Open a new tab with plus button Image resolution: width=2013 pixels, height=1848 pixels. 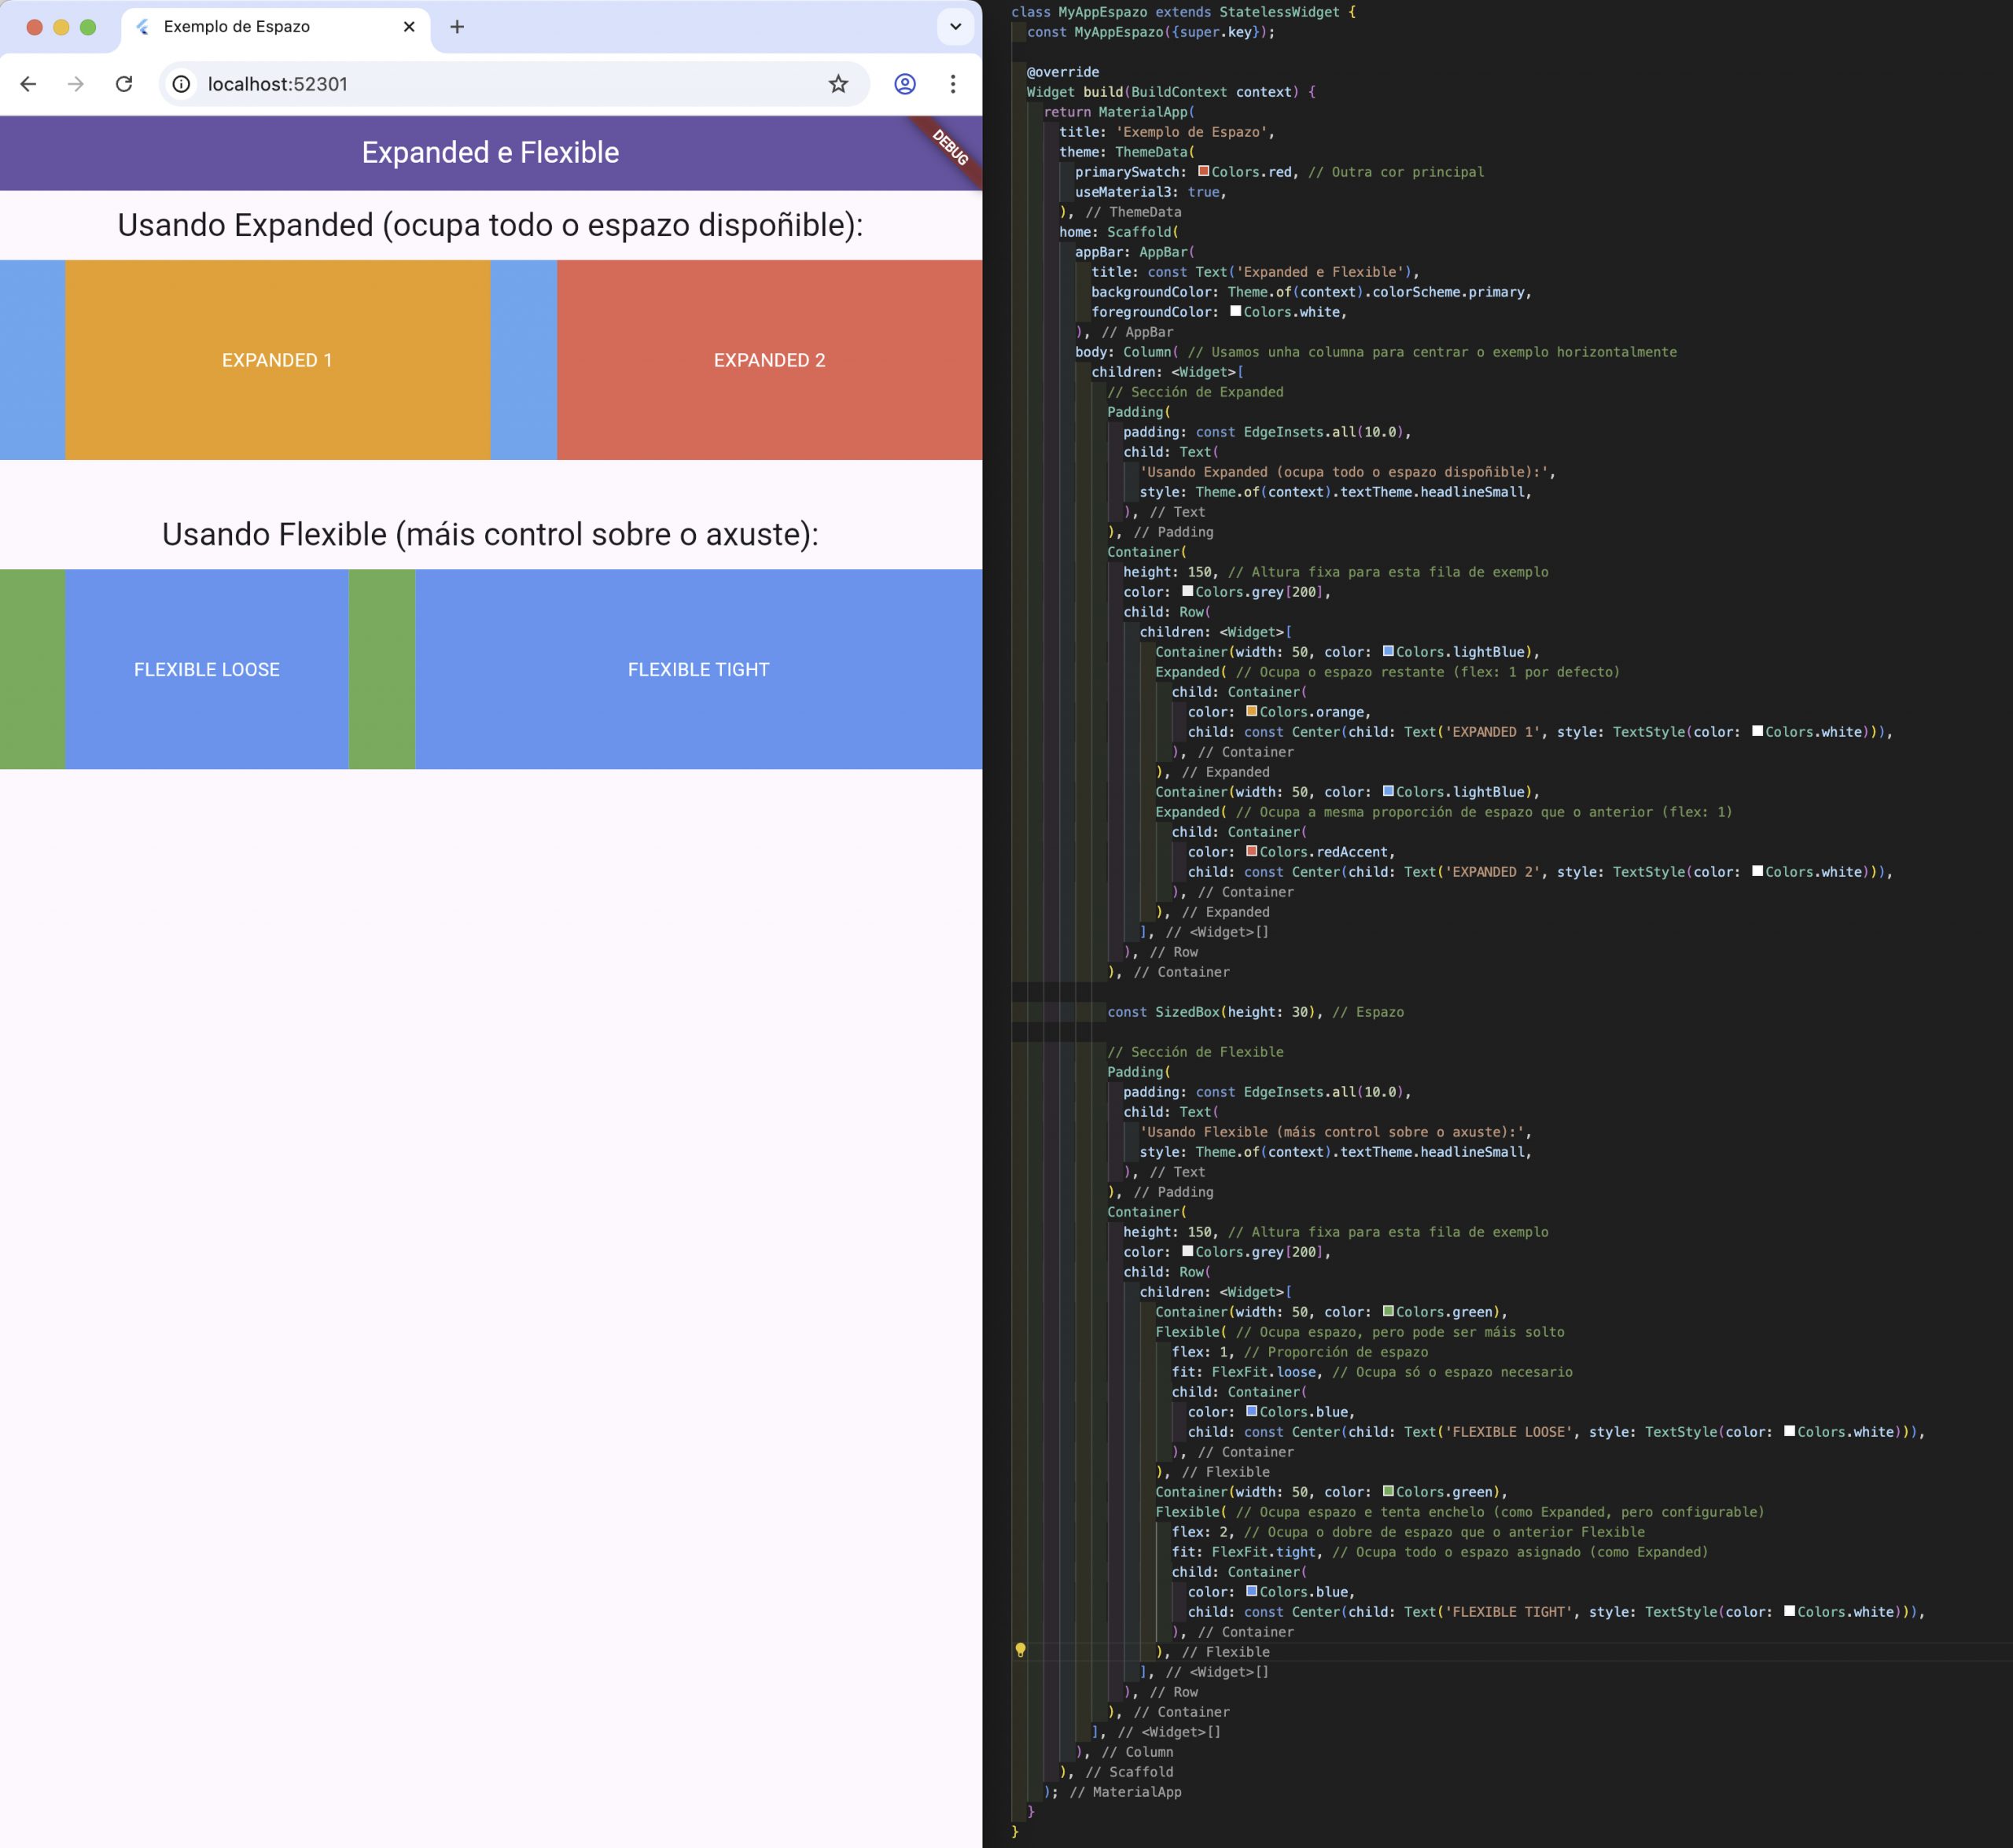click(457, 27)
